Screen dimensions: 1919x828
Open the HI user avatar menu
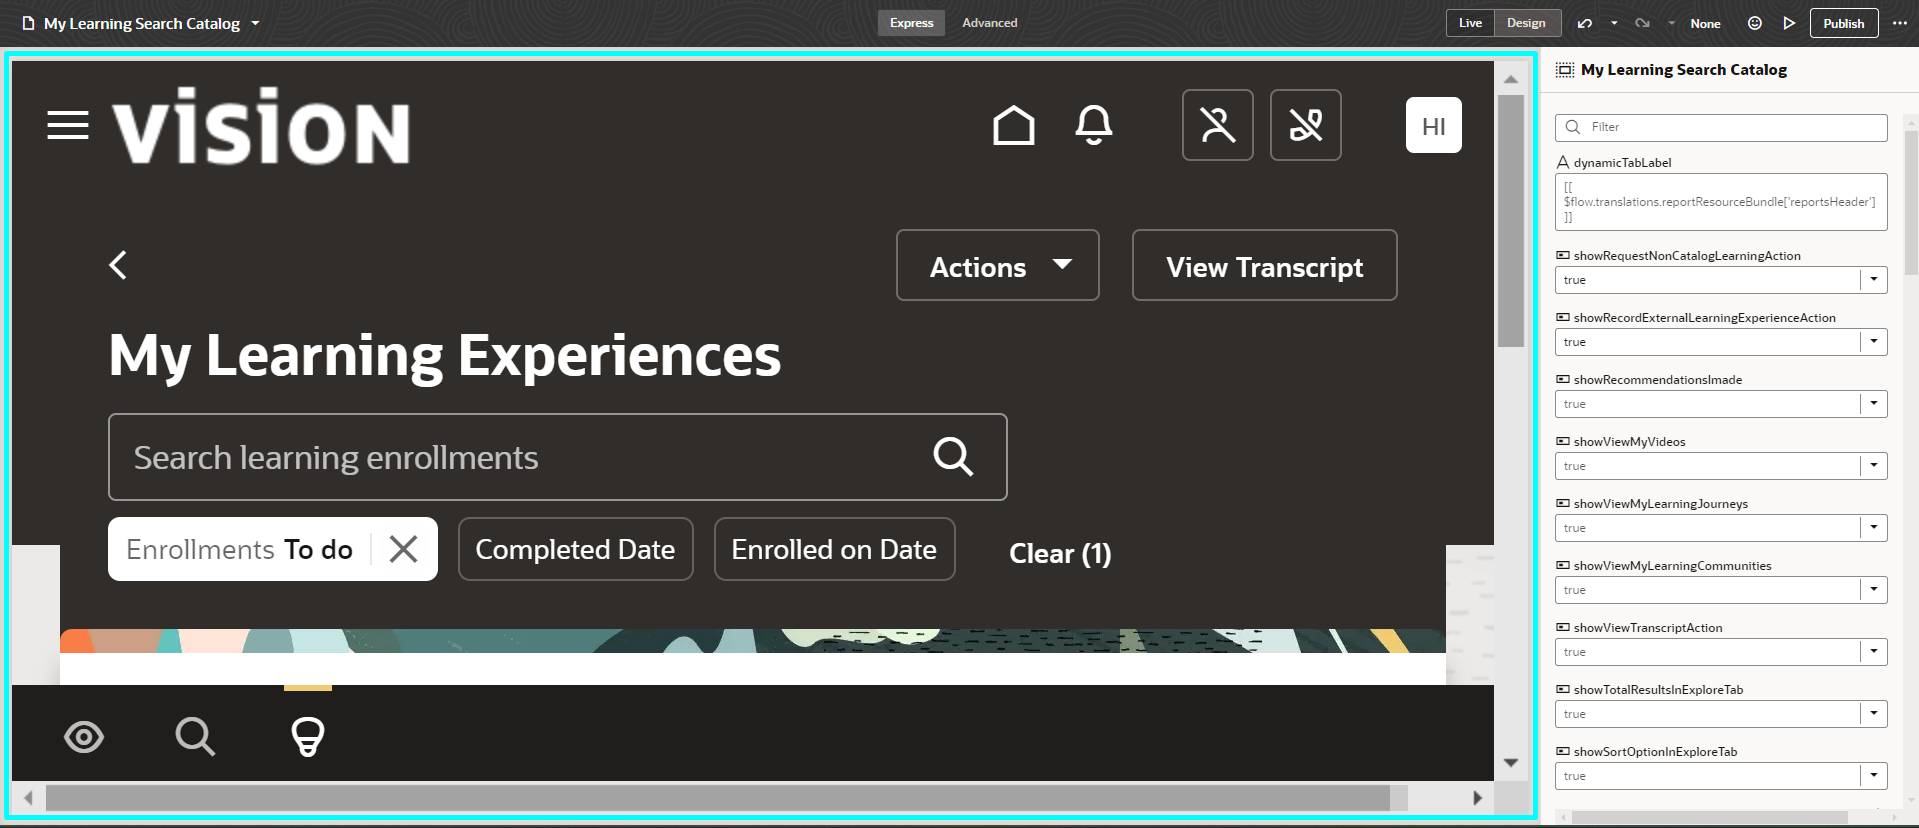click(x=1433, y=125)
